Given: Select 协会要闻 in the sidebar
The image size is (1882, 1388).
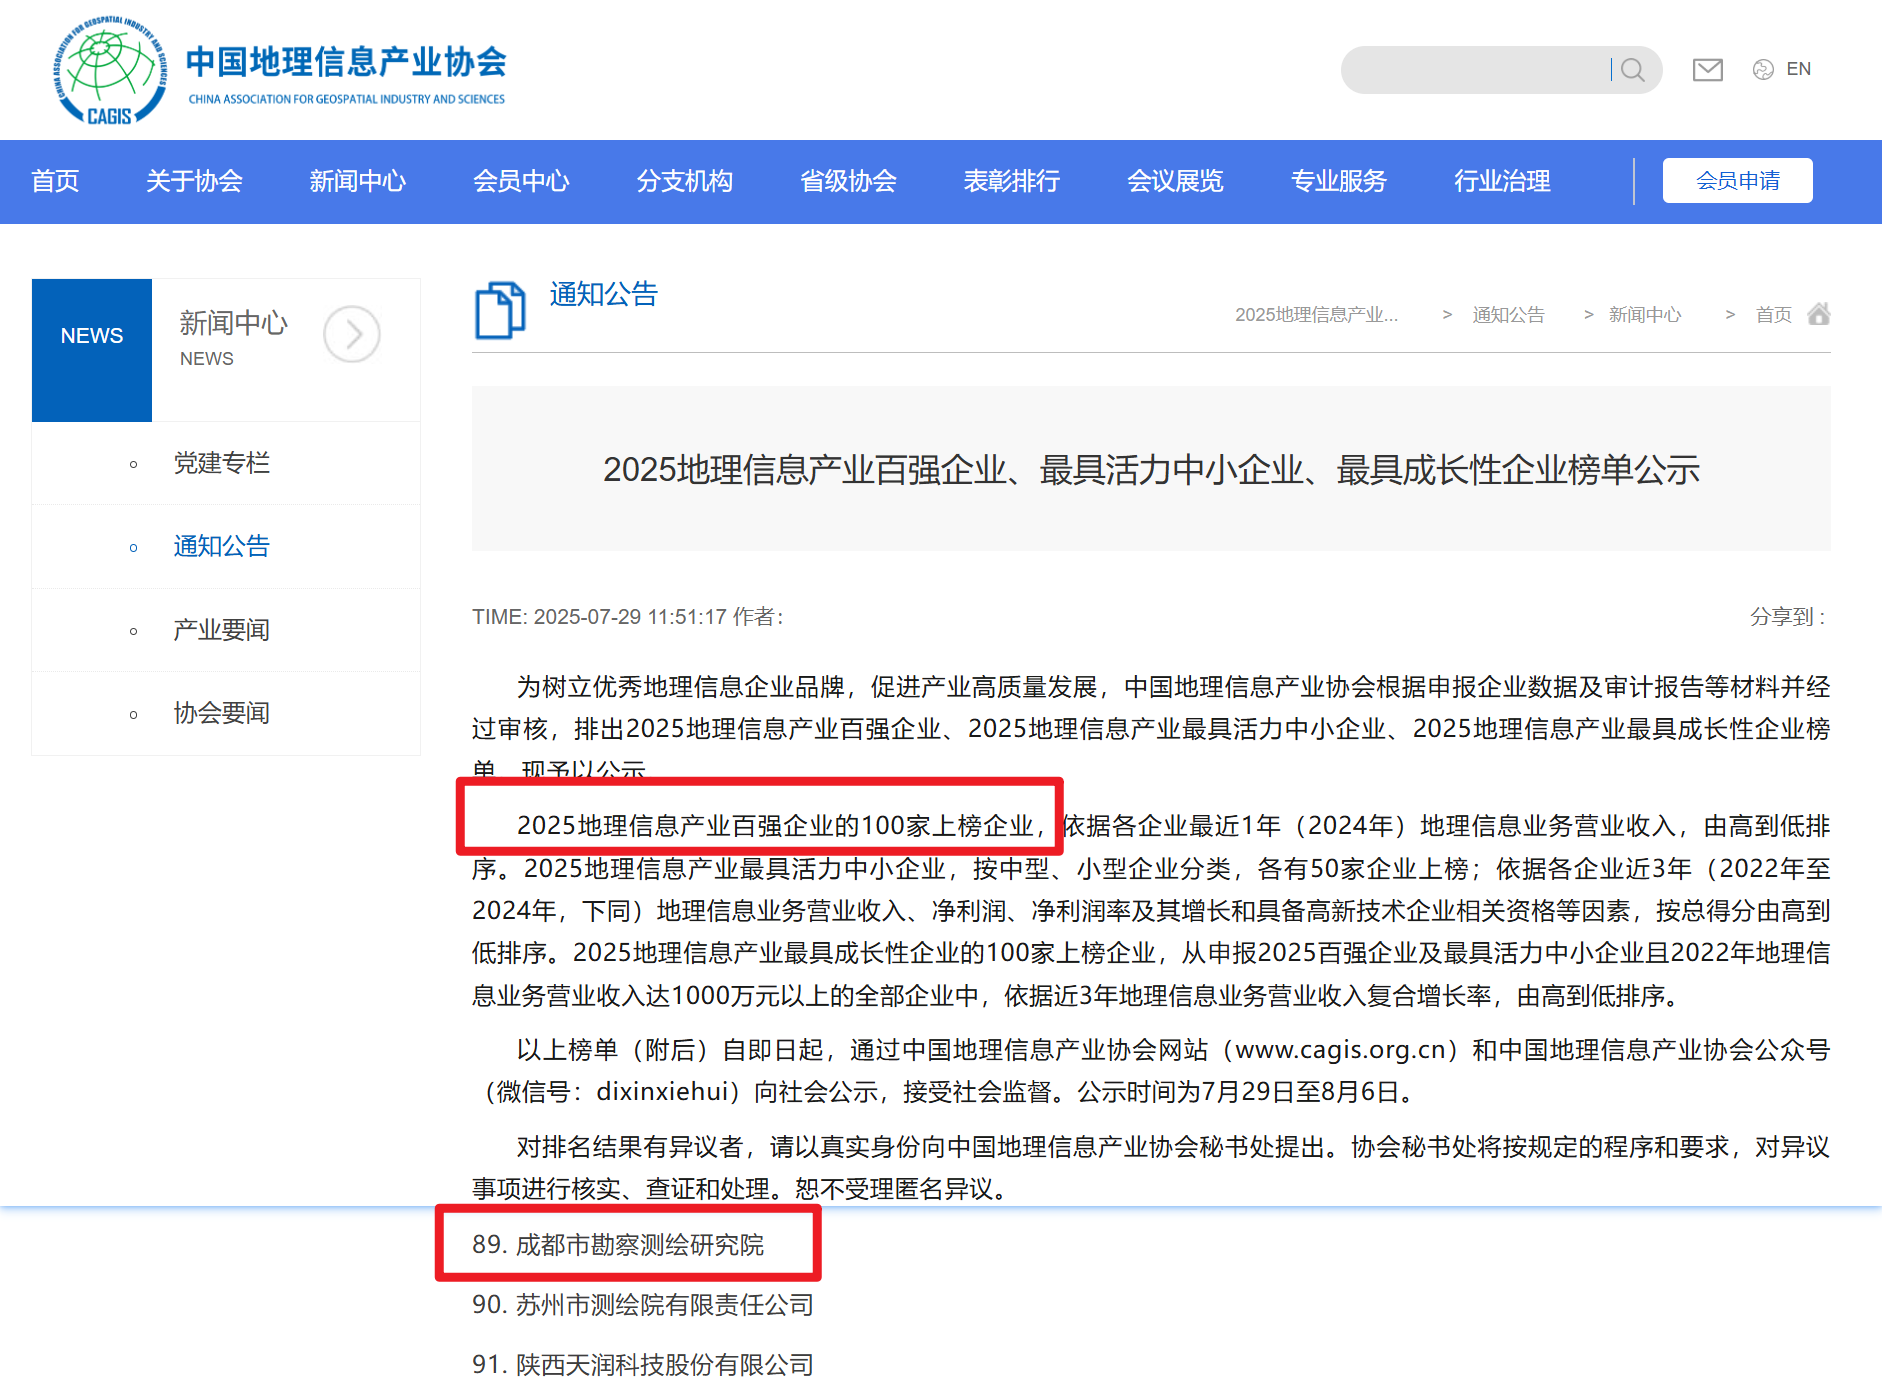Looking at the screenshot, I should pyautogui.click(x=221, y=713).
